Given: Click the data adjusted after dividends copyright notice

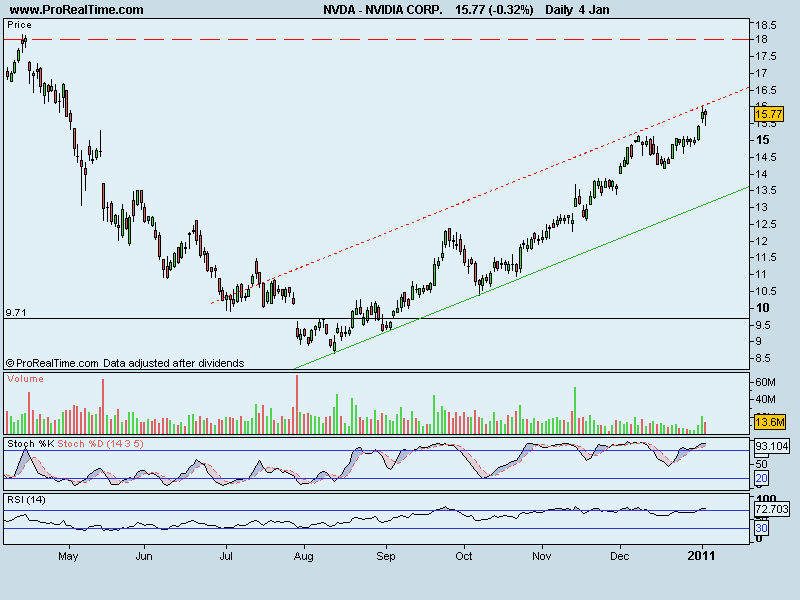Looking at the screenshot, I should click(x=125, y=363).
